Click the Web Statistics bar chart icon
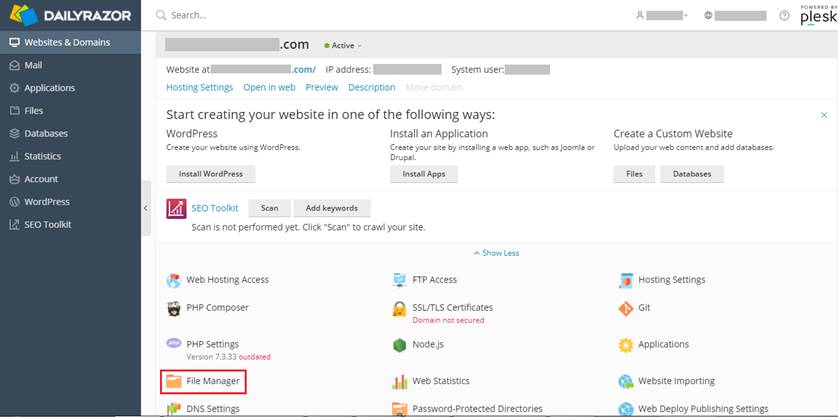The image size is (838, 417). point(399,382)
